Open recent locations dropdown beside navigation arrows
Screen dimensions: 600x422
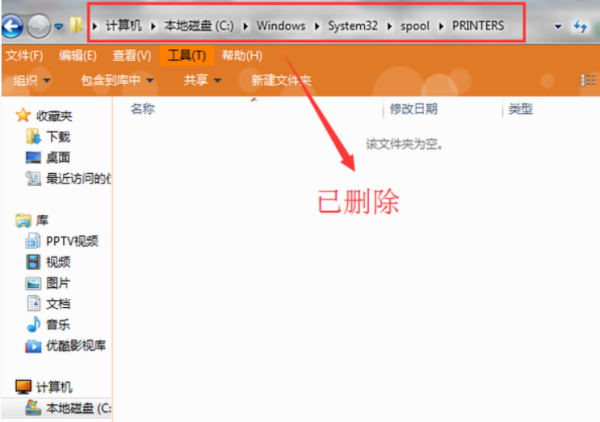tap(59, 26)
